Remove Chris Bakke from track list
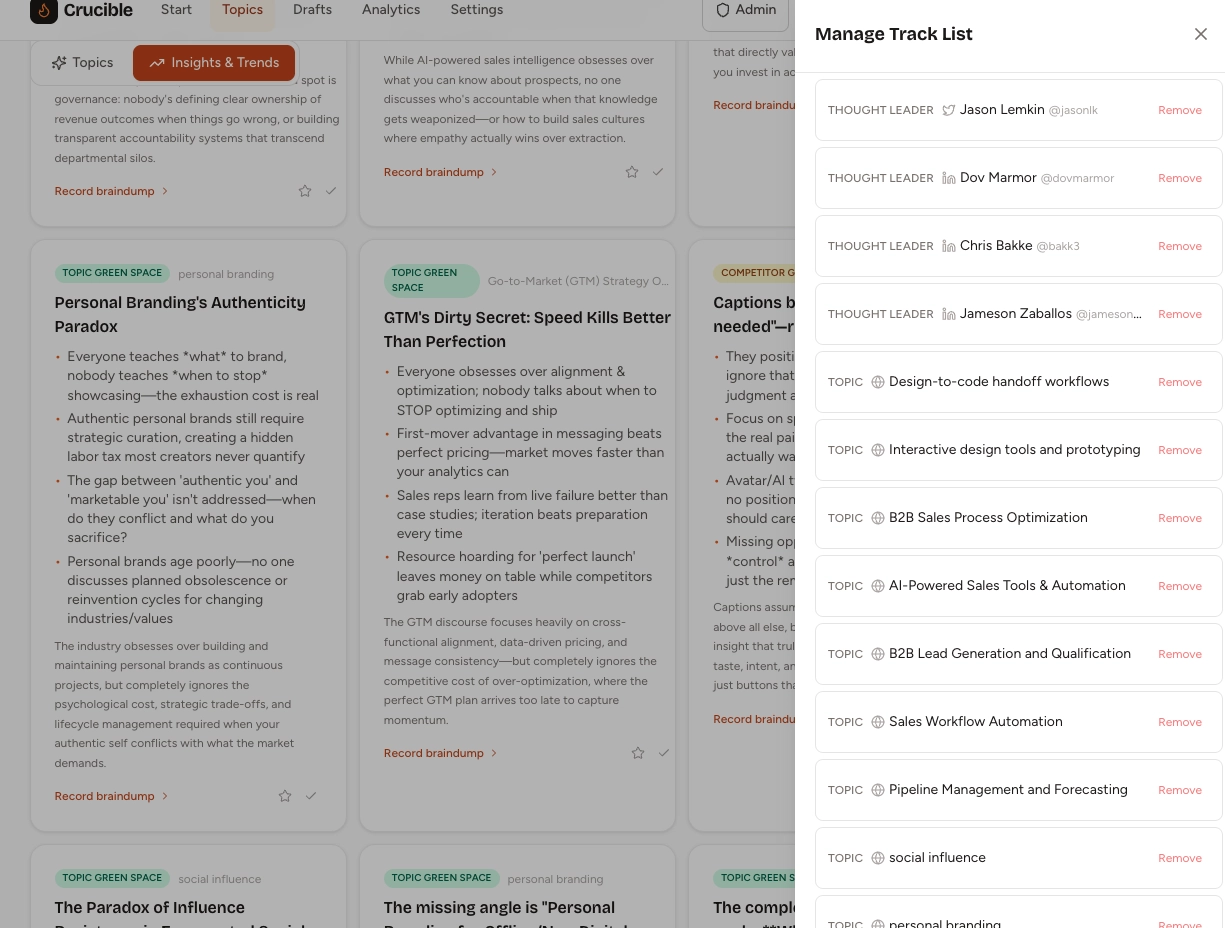Viewport: 1225px width, 928px height. pyautogui.click(x=1180, y=246)
